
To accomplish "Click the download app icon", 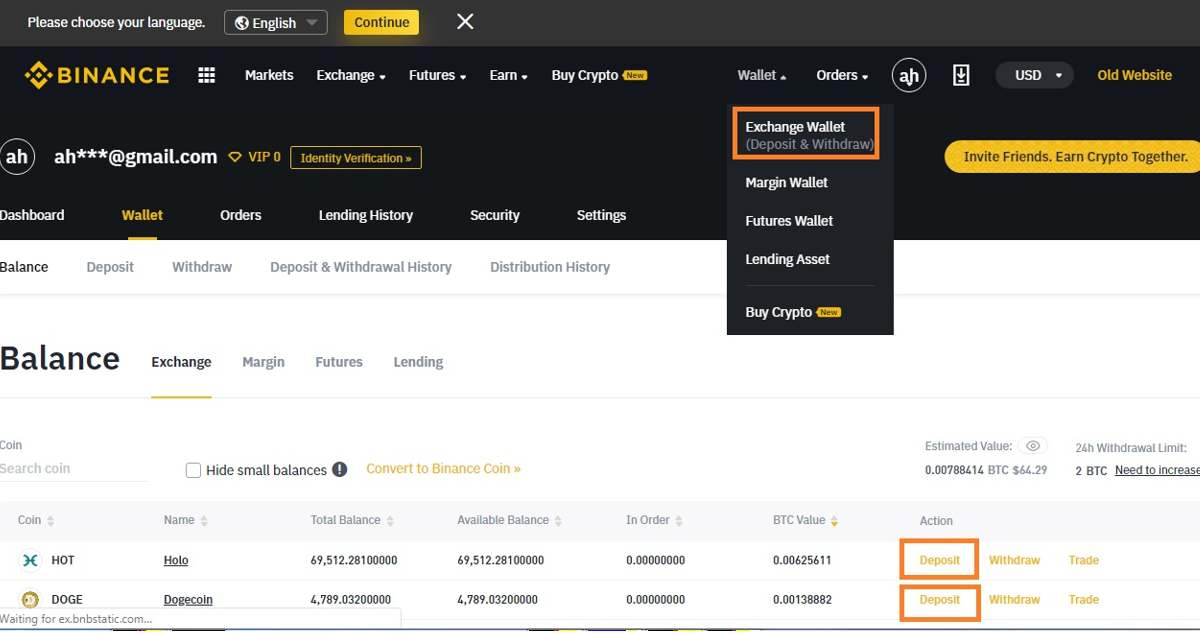I will [x=961, y=75].
